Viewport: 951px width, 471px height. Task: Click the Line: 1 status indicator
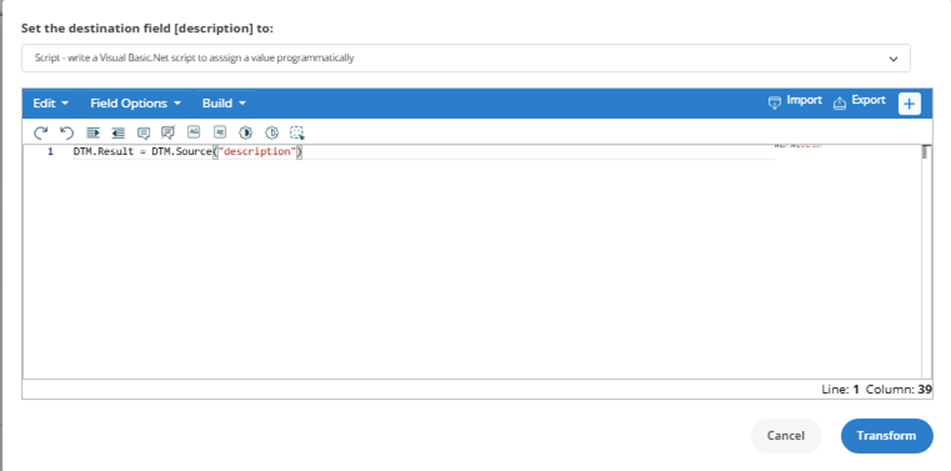[x=841, y=390]
